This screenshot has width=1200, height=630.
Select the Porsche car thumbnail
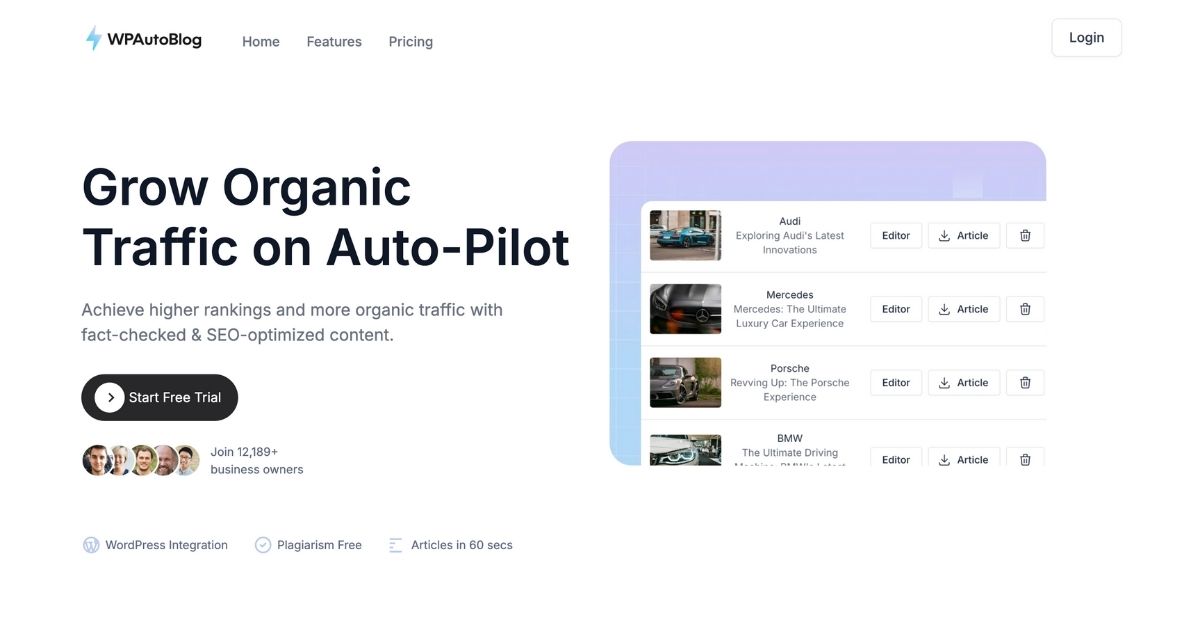(x=685, y=382)
